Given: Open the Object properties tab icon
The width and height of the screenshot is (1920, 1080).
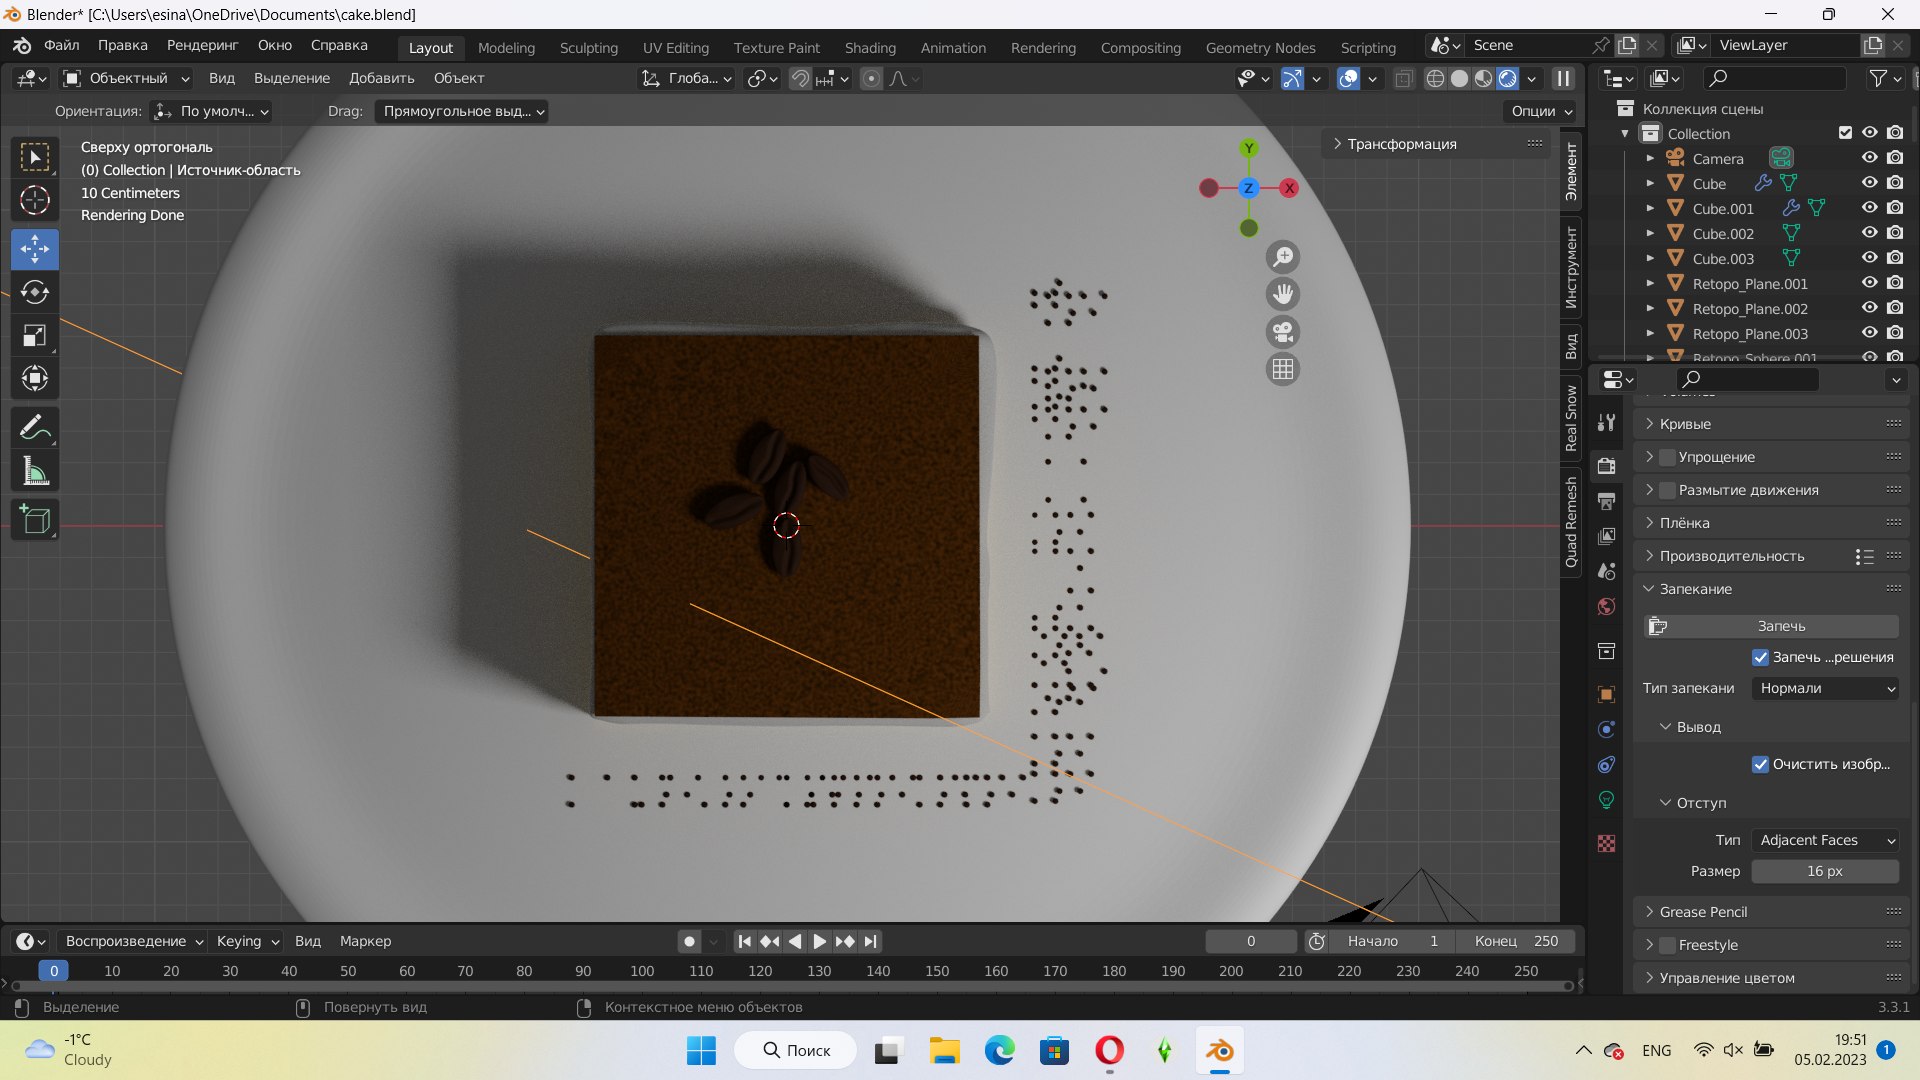Looking at the screenshot, I should [x=1607, y=694].
